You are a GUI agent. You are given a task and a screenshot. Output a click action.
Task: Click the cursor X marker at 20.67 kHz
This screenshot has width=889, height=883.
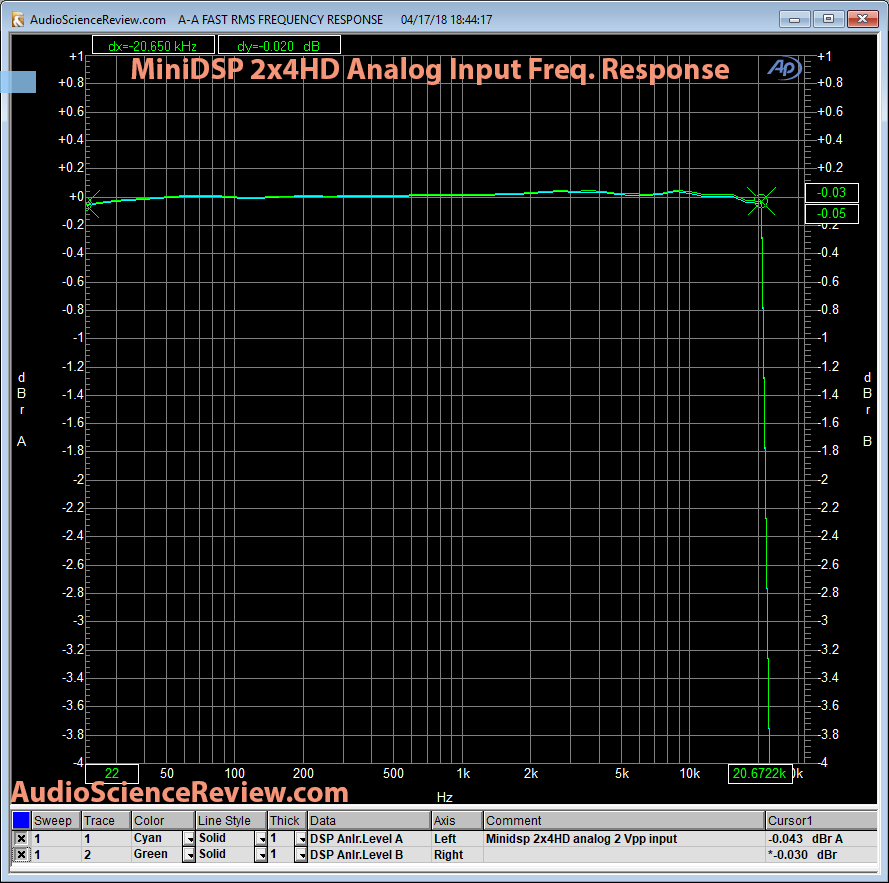click(761, 201)
